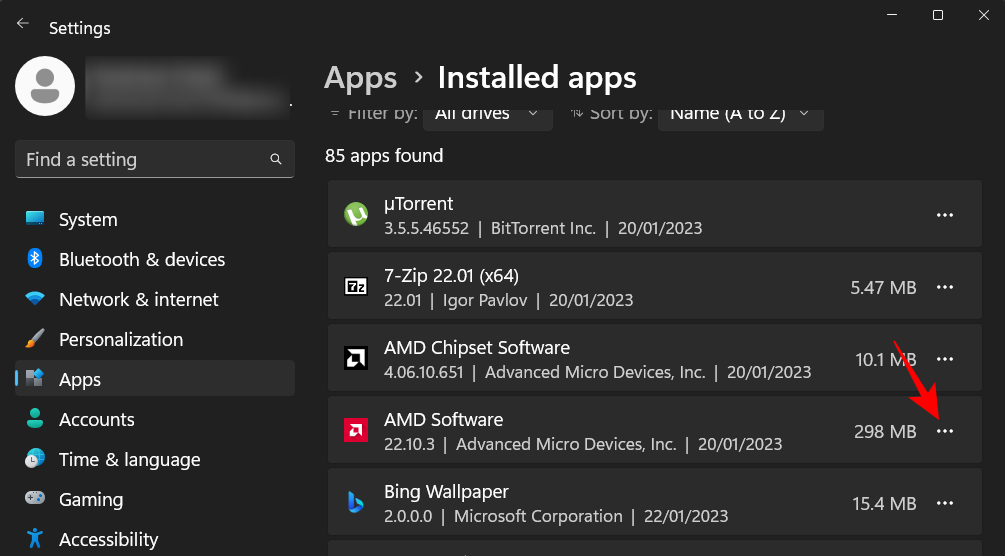
Task: Open µTorrent three-dot options menu
Action: [944, 215]
